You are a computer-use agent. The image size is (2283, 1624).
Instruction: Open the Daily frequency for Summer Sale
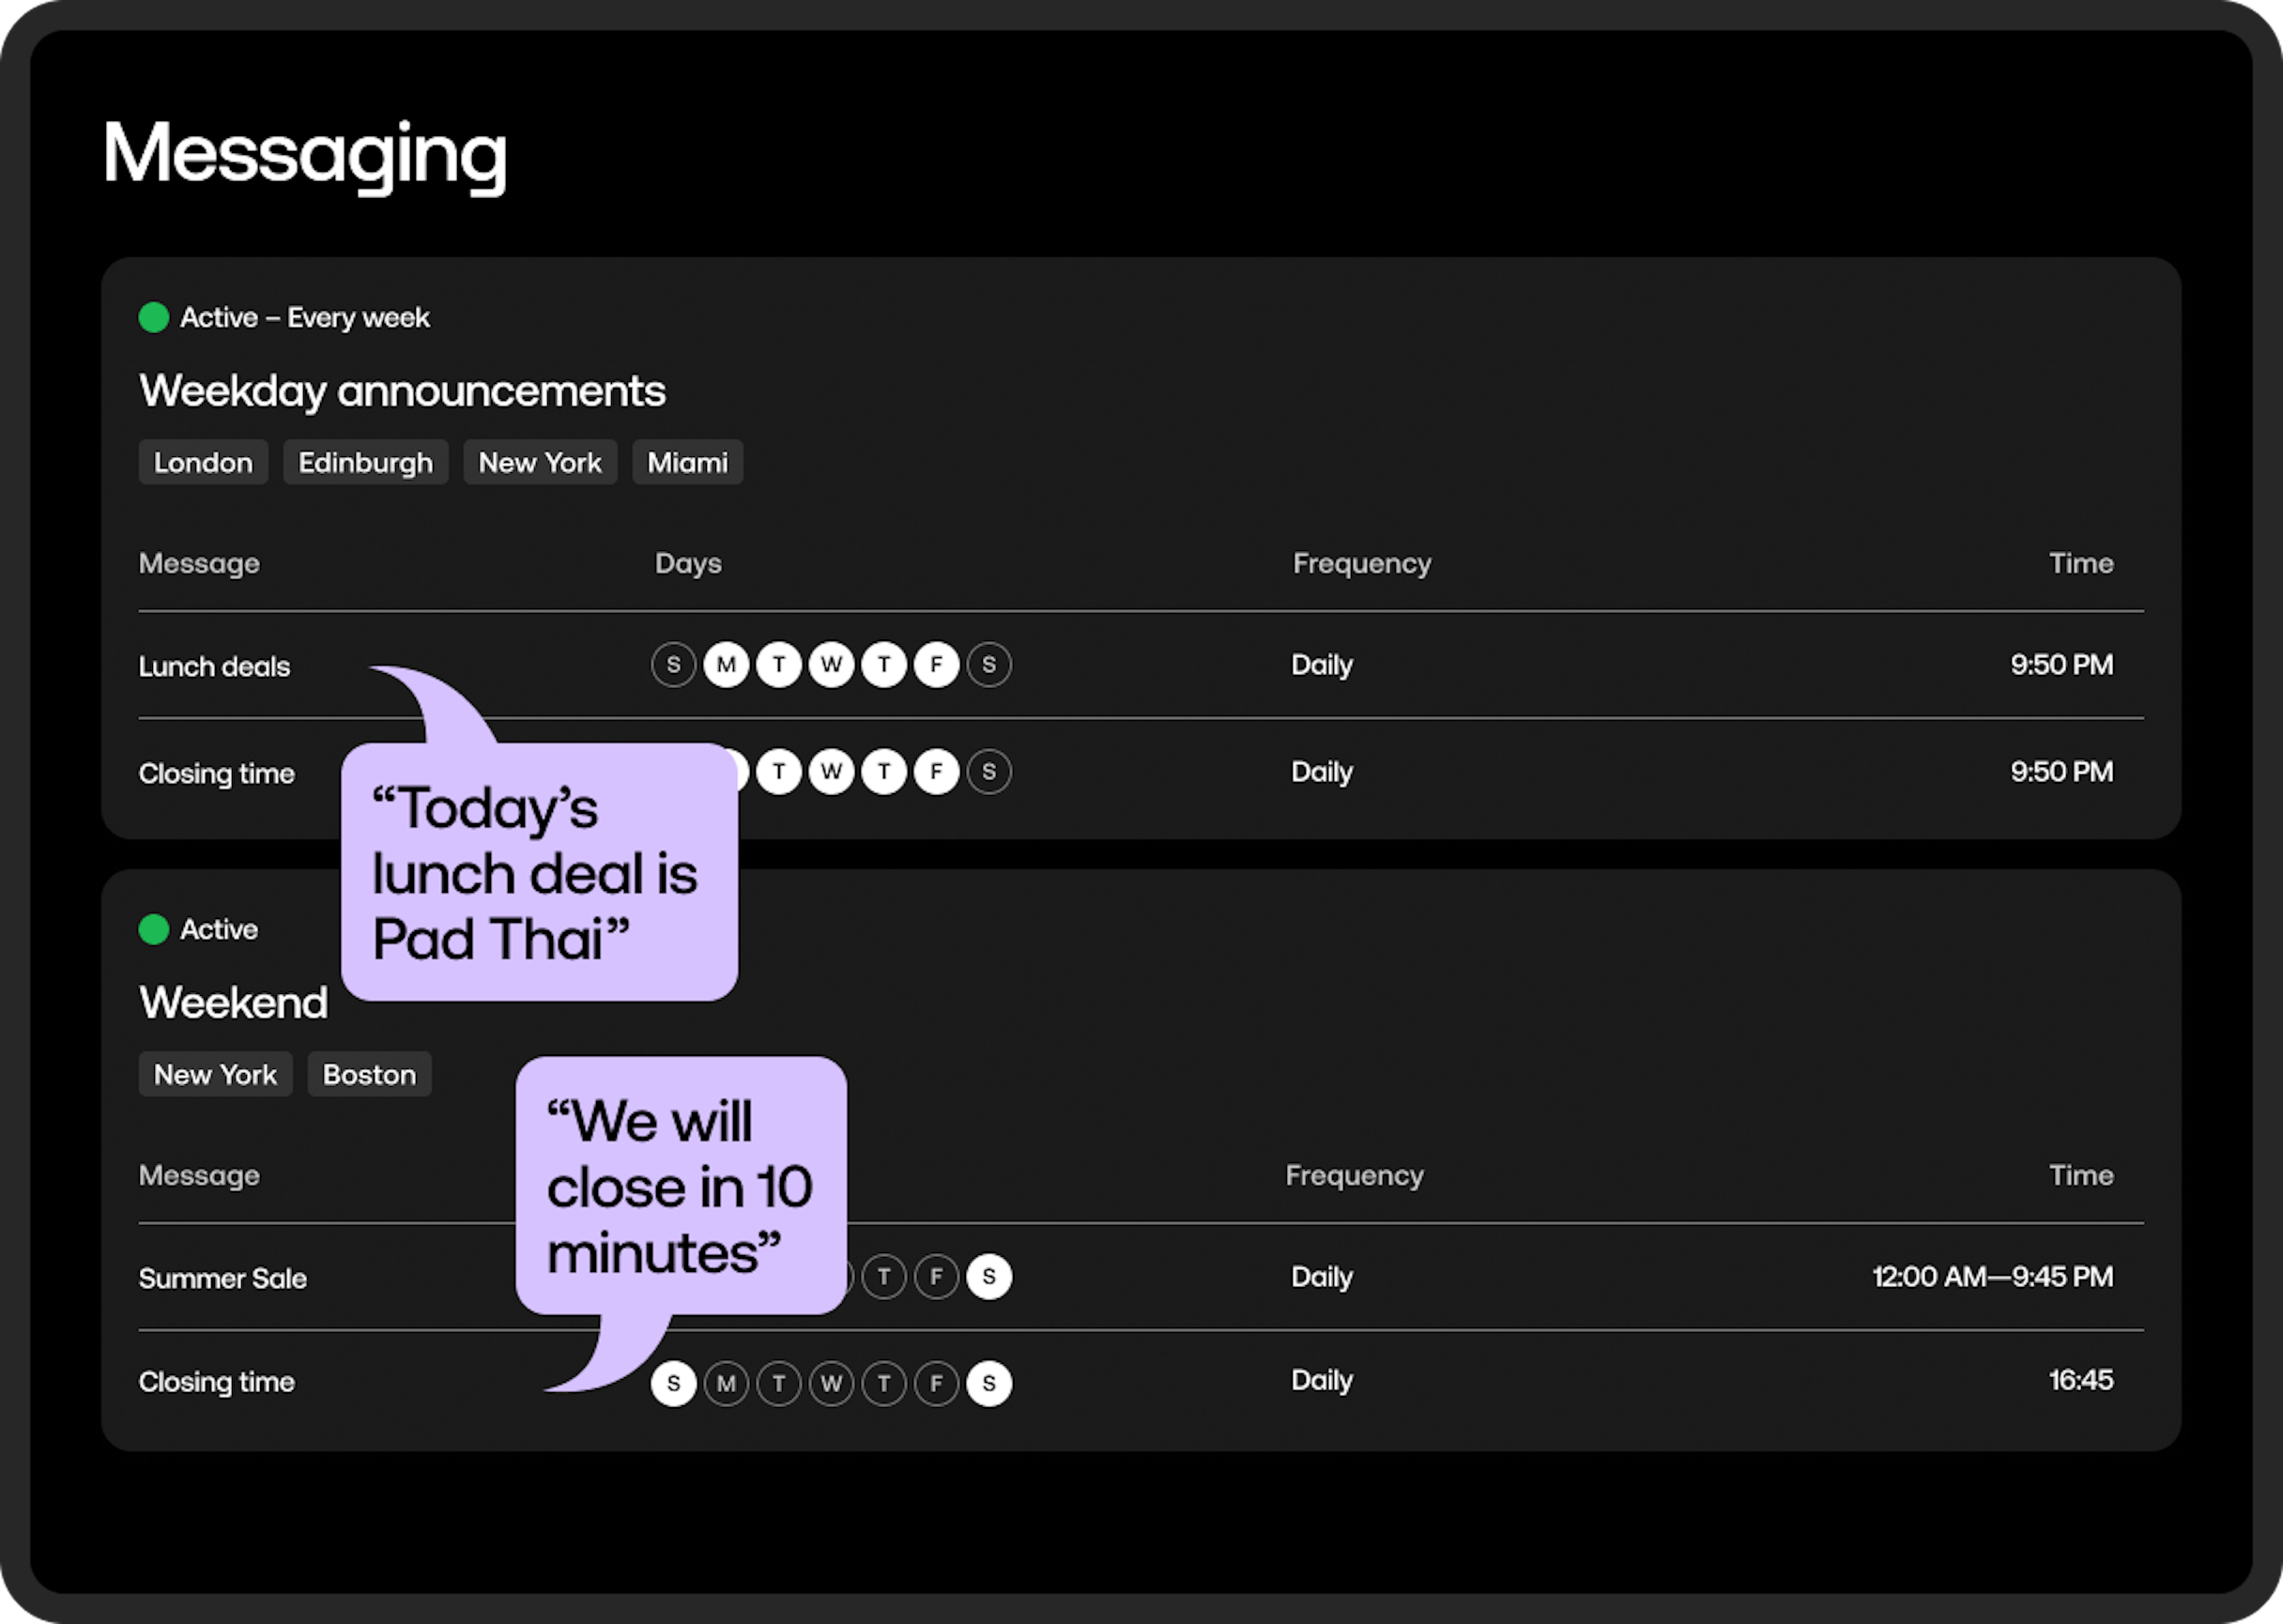tap(1321, 1277)
